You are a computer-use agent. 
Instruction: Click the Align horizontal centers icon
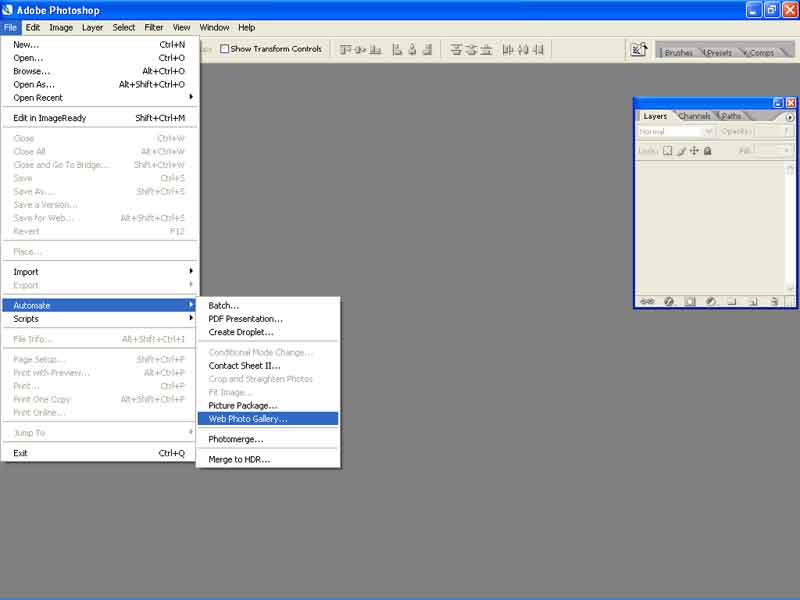(x=412, y=49)
